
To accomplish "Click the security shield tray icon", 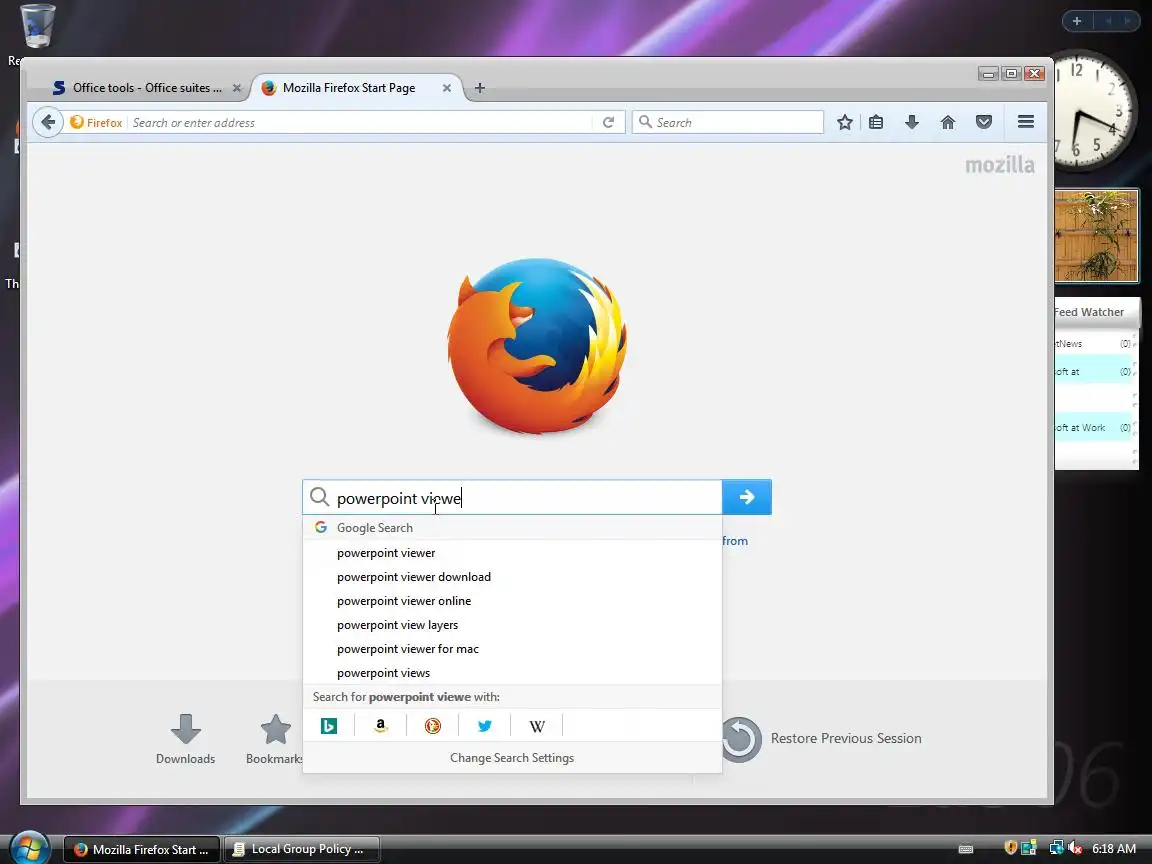I will [x=1010, y=848].
